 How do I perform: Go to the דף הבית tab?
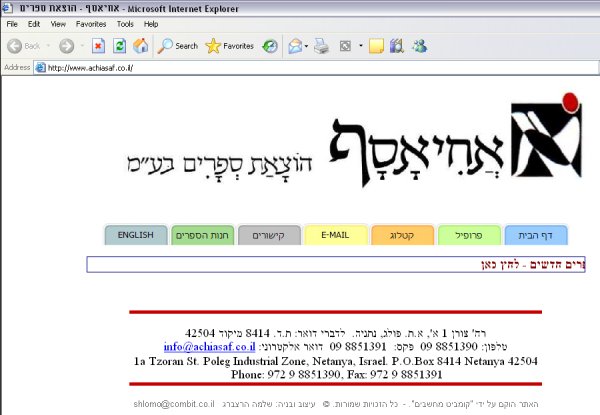pos(536,235)
